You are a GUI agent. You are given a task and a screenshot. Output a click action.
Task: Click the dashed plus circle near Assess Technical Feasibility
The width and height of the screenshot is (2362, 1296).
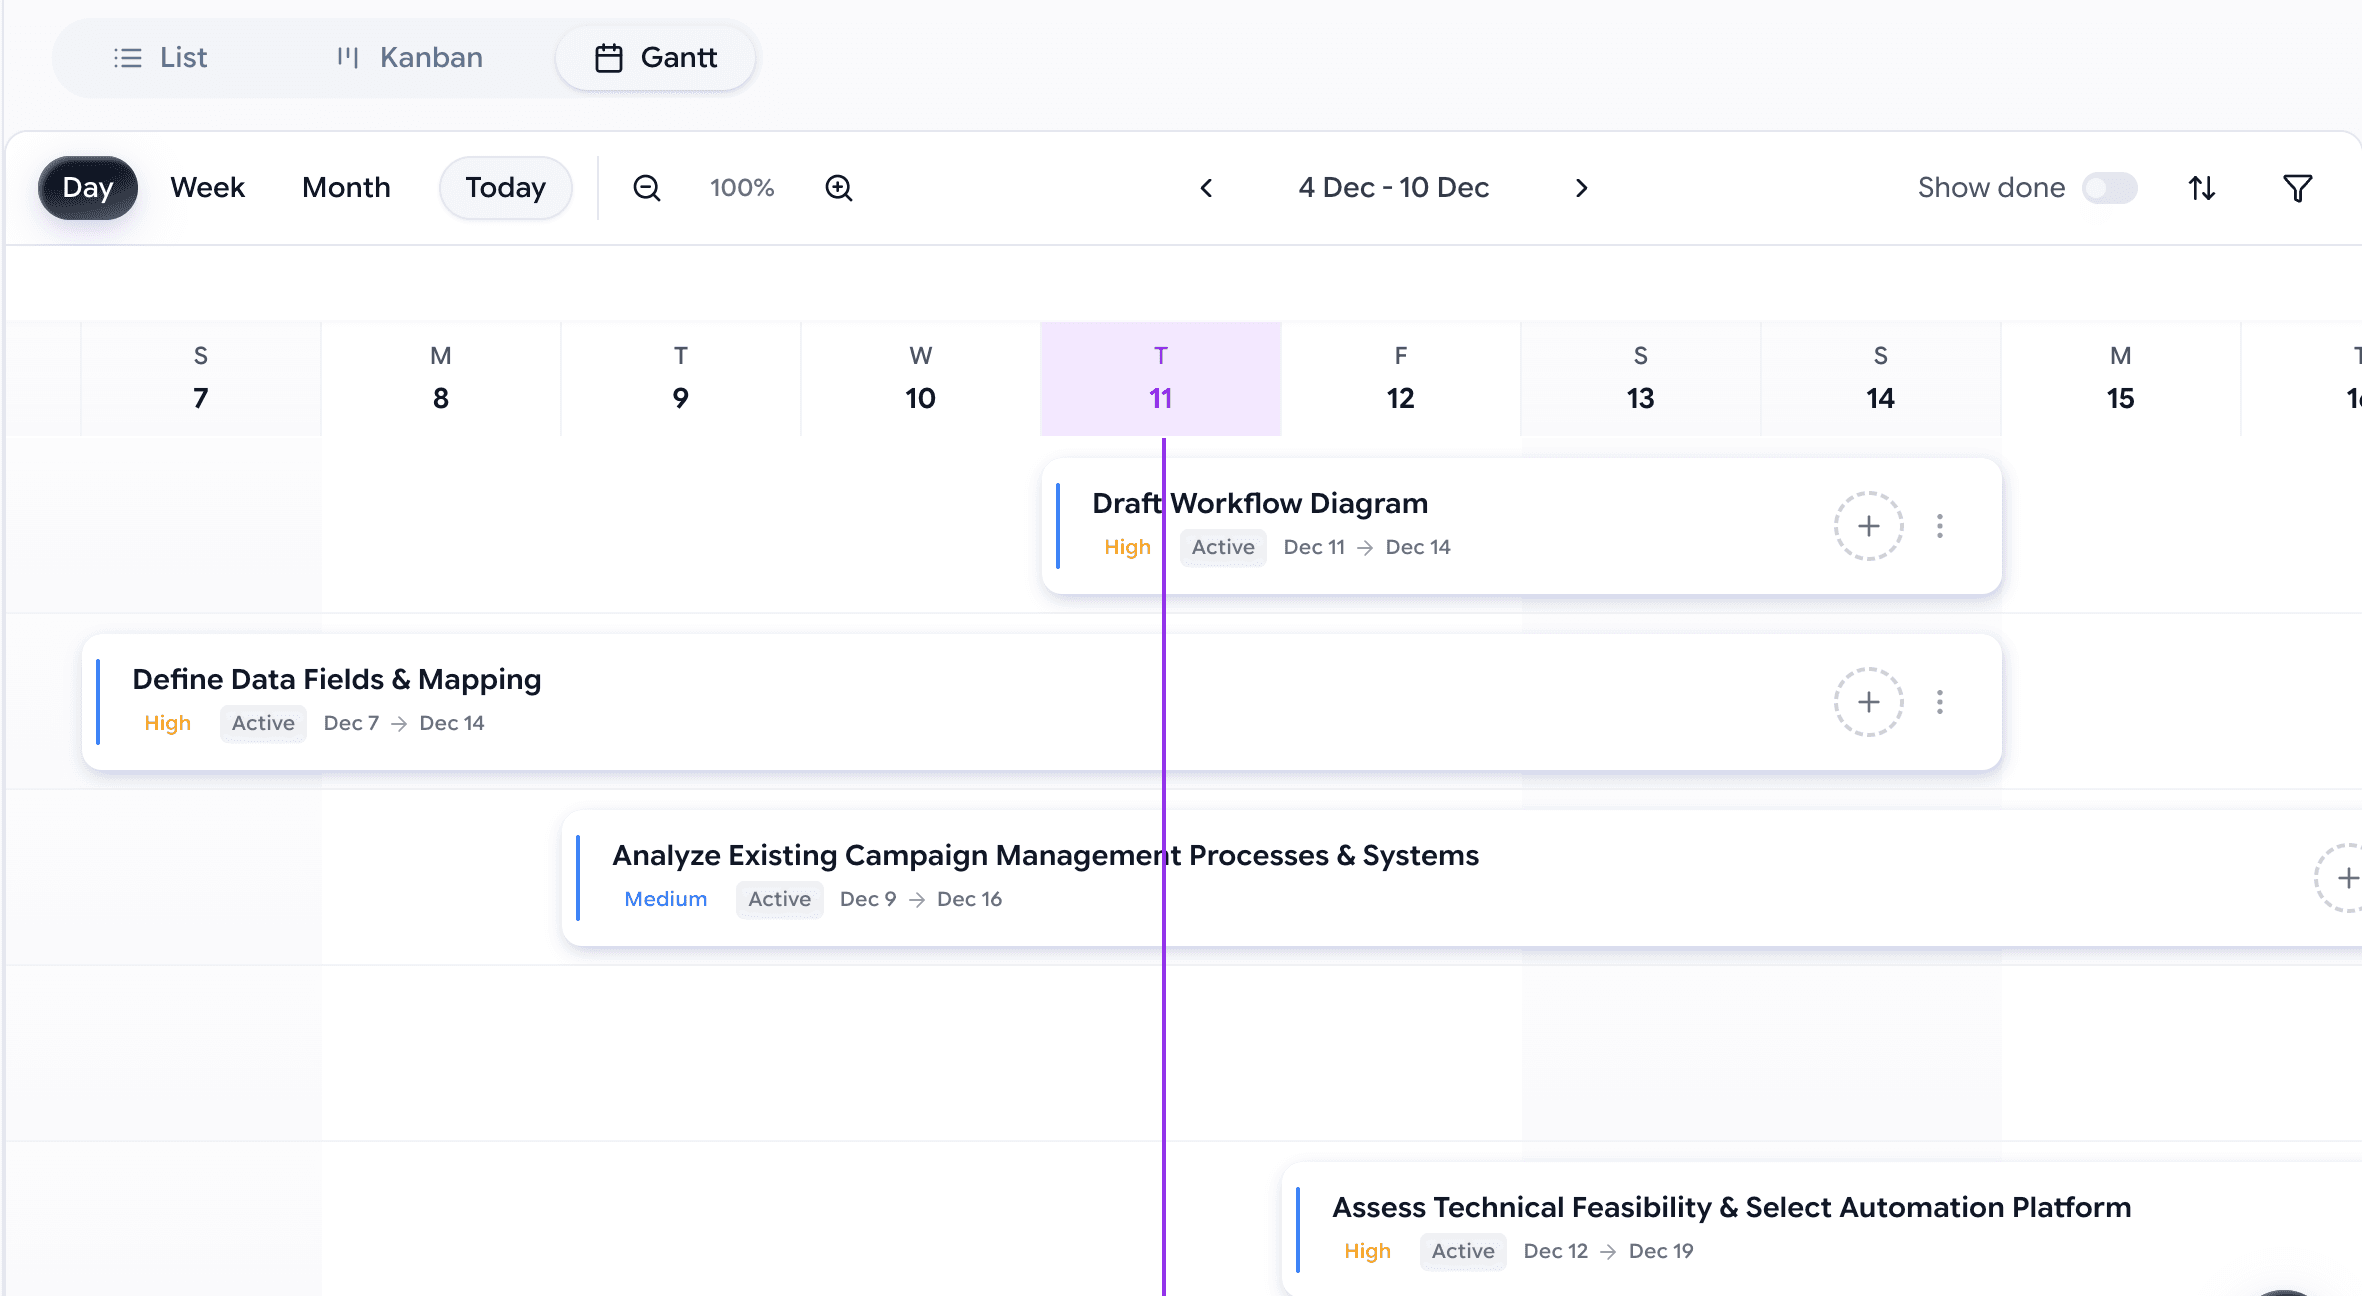(x=2345, y=878)
